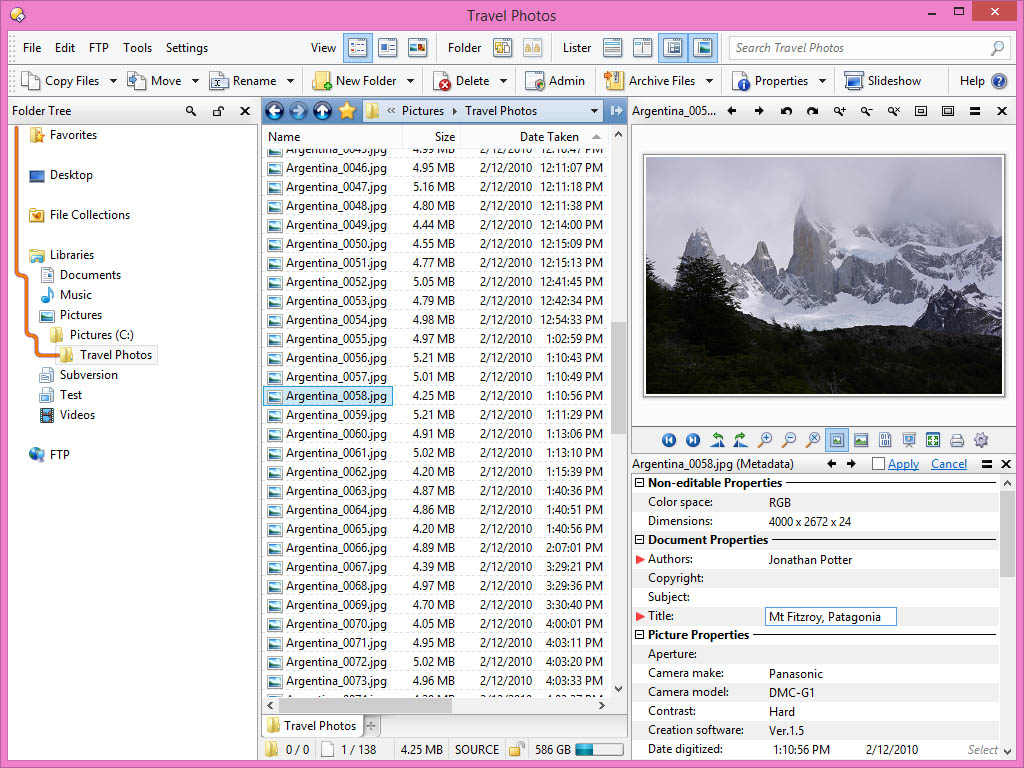This screenshot has width=1024, height=768.
Task: Toggle the viewer pane Lister button
Action: pyautogui.click(x=703, y=47)
